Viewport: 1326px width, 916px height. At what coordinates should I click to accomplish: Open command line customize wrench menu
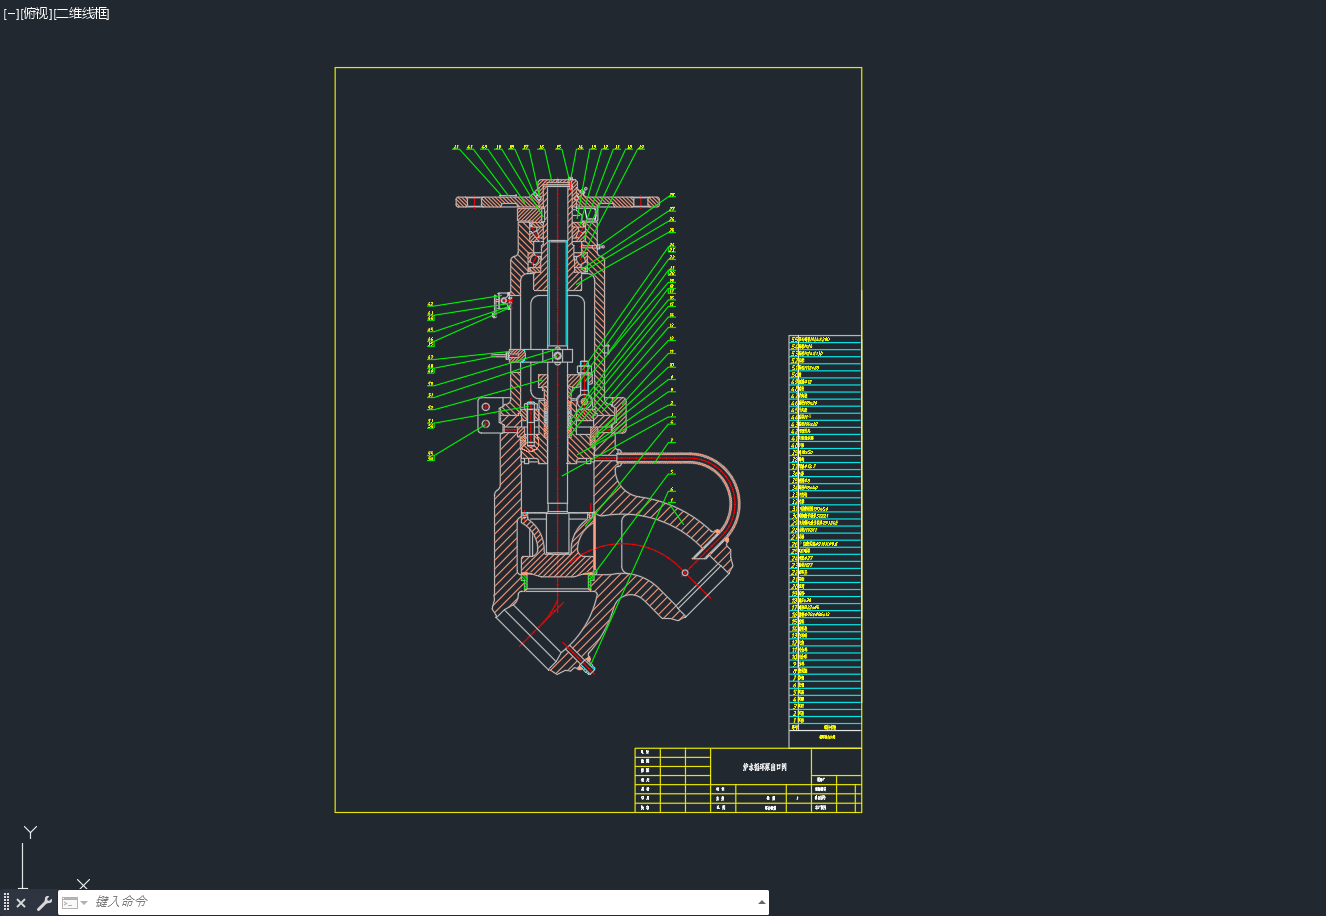tap(44, 903)
